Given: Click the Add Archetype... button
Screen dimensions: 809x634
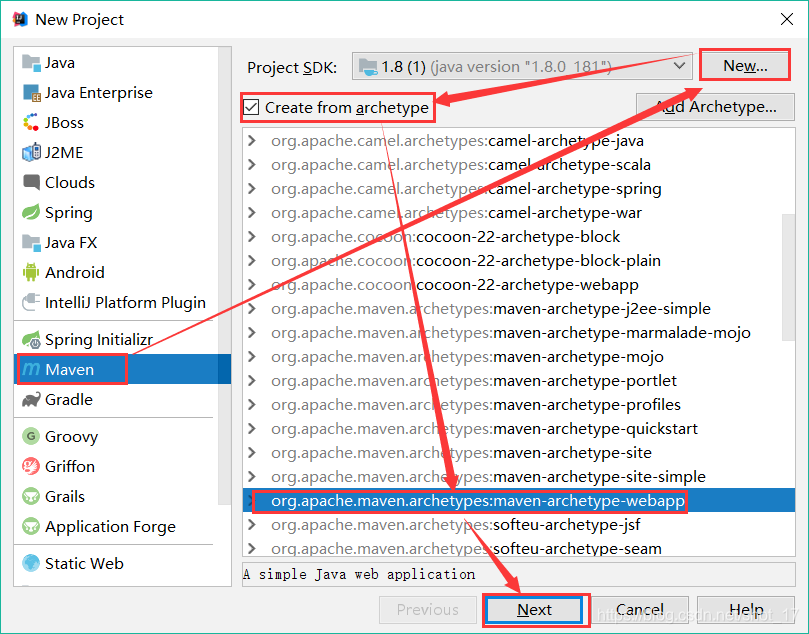Looking at the screenshot, I should click(x=715, y=107).
